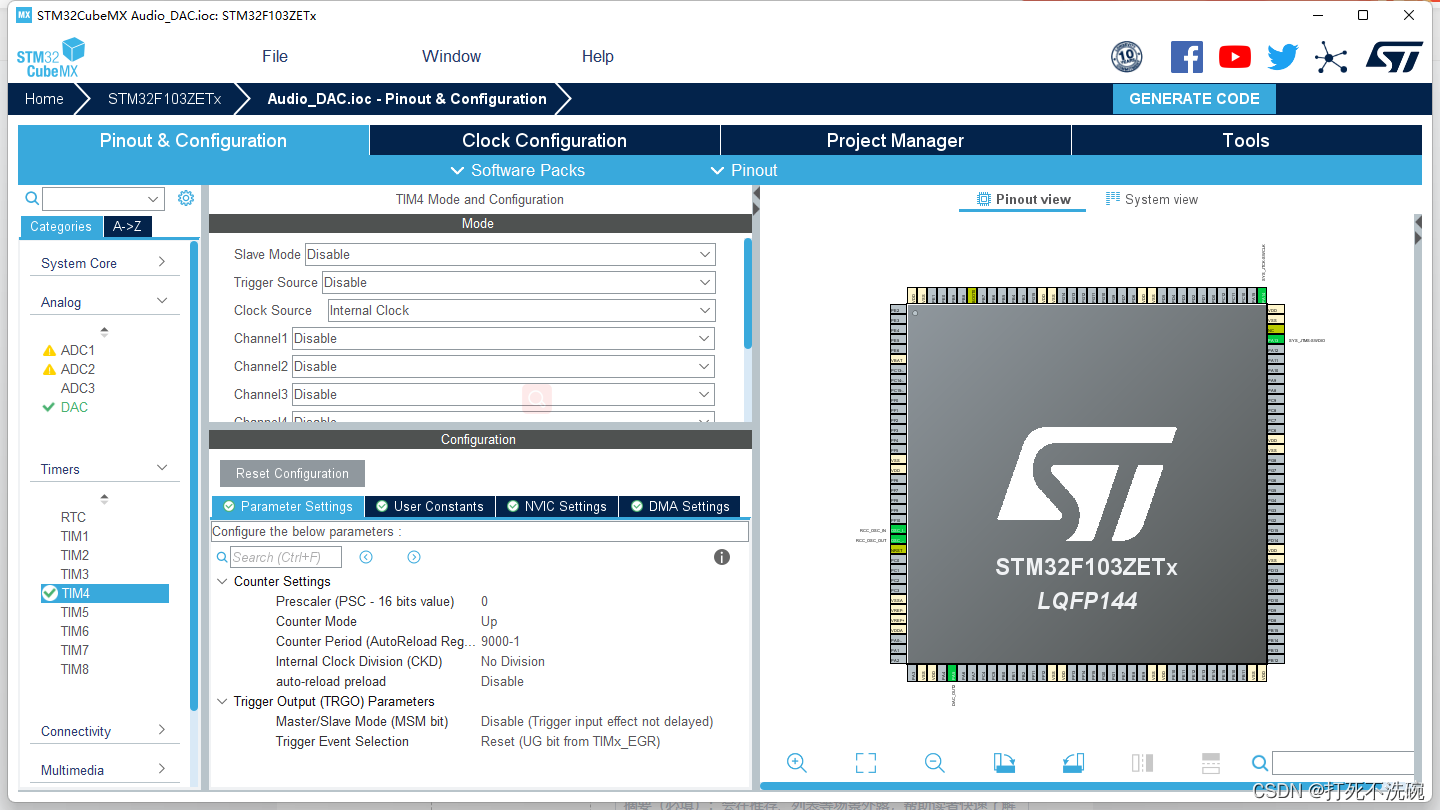The width and height of the screenshot is (1440, 810).
Task: Open the File menu
Action: 275,57
